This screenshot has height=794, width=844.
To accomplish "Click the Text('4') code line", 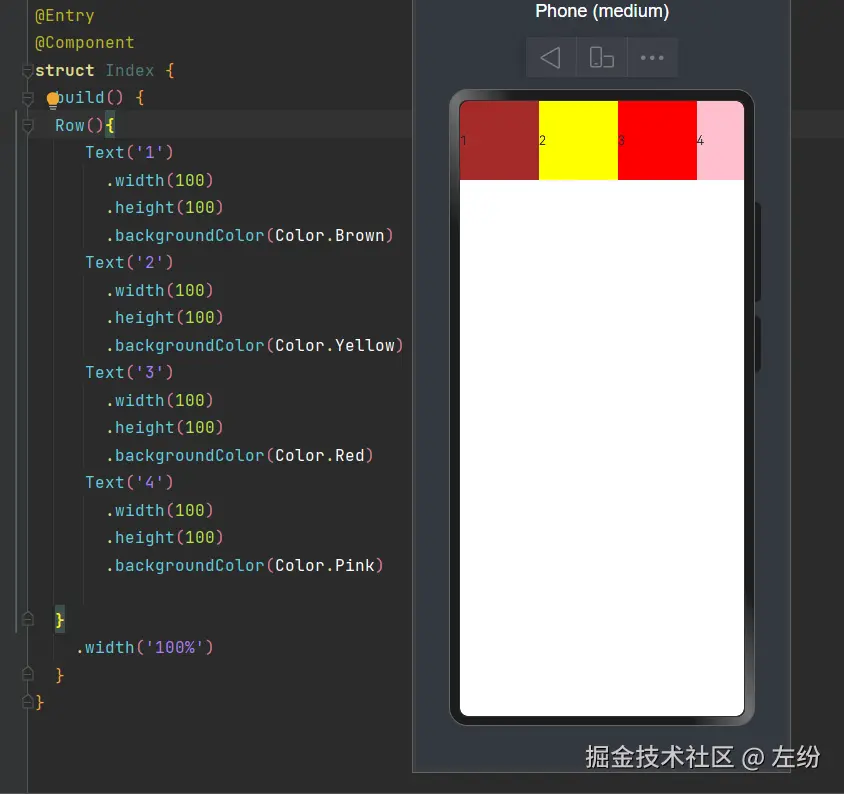I will pos(129,482).
